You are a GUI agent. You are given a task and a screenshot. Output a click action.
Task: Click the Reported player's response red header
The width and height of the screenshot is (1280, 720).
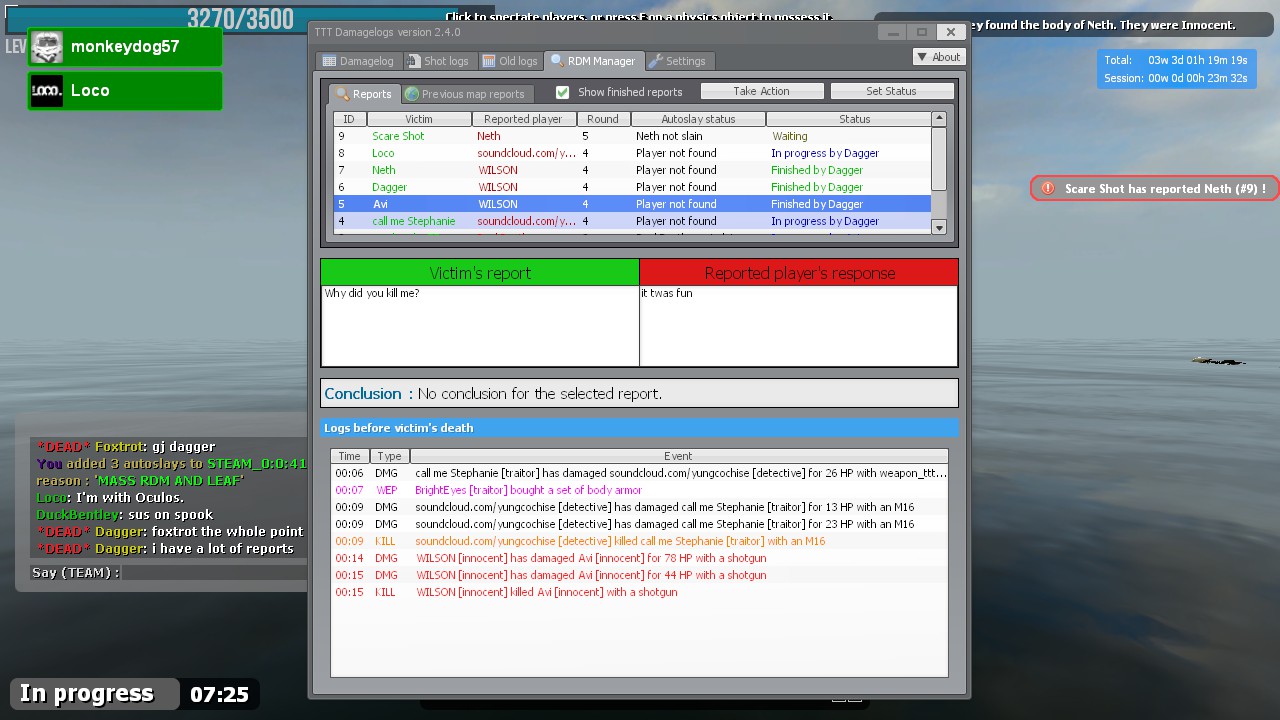(799, 273)
